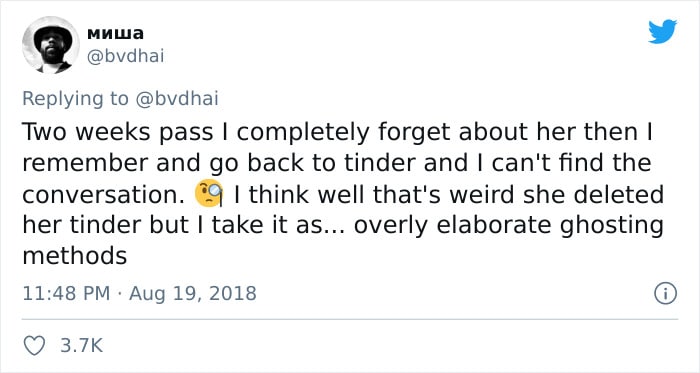The image size is (700, 373).
Task: Like the tweet with the heart icon
Action: 34,346
